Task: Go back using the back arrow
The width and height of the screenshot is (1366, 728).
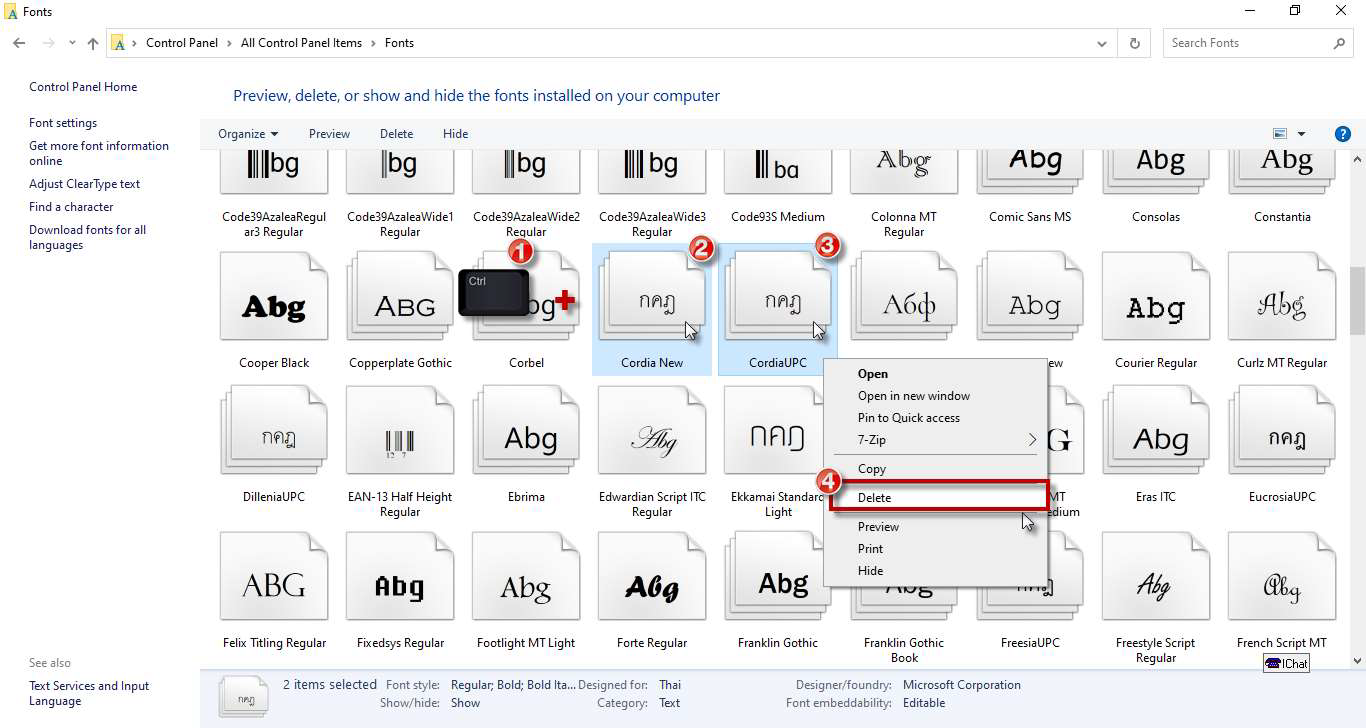Action: tap(19, 43)
